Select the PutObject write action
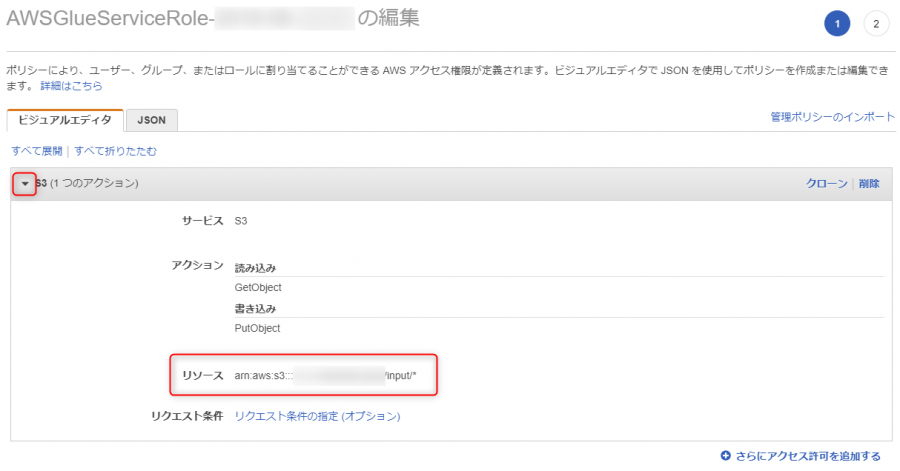900x471 pixels. pos(257,328)
